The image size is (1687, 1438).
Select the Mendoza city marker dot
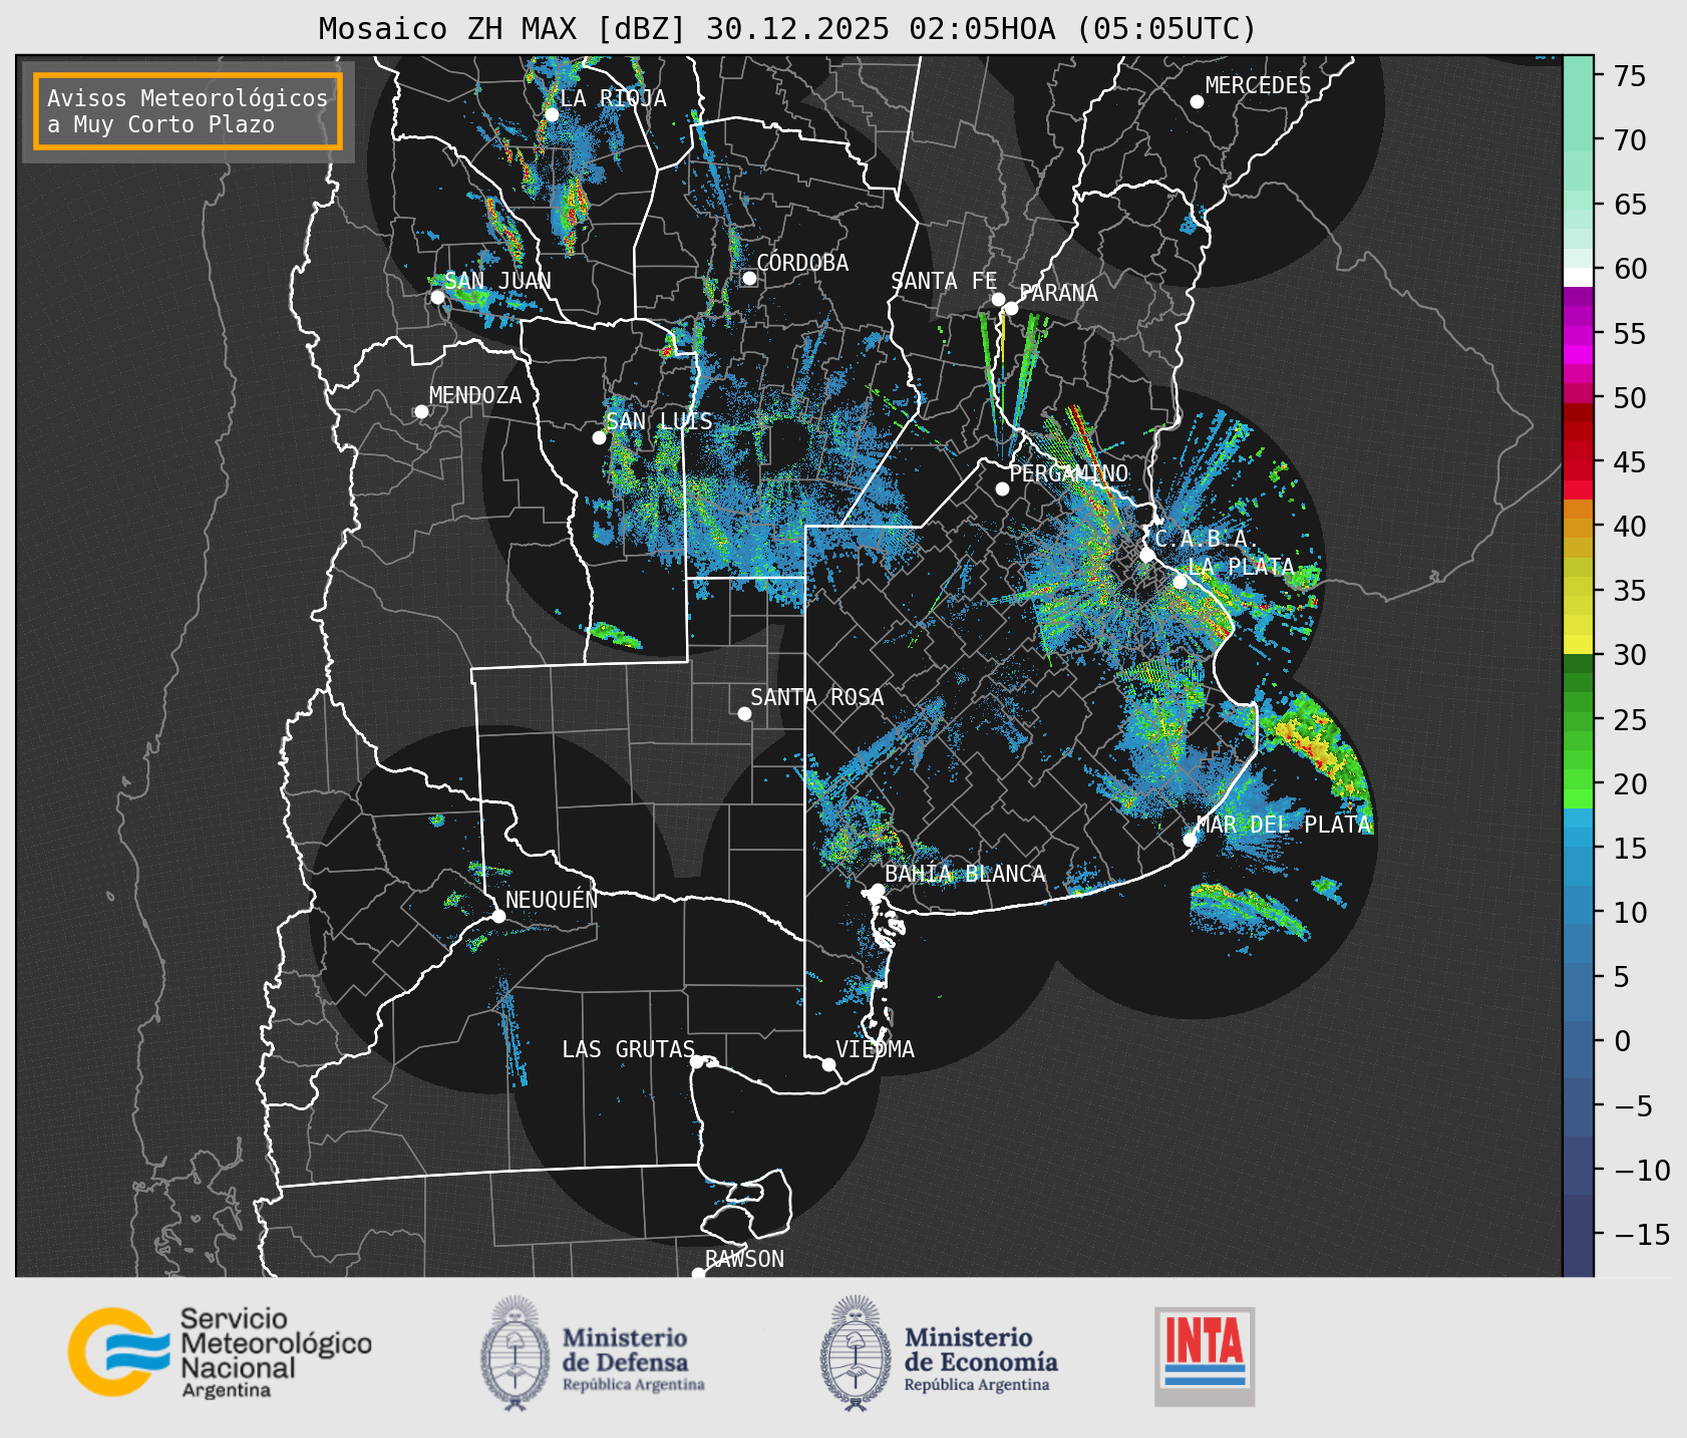click(x=421, y=412)
